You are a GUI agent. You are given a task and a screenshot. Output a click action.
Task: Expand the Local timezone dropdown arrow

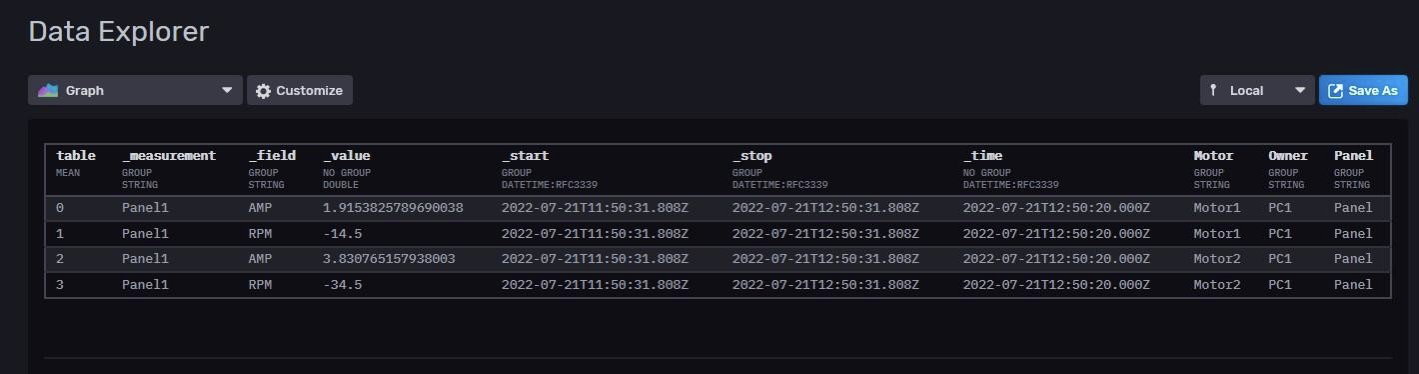point(1300,91)
